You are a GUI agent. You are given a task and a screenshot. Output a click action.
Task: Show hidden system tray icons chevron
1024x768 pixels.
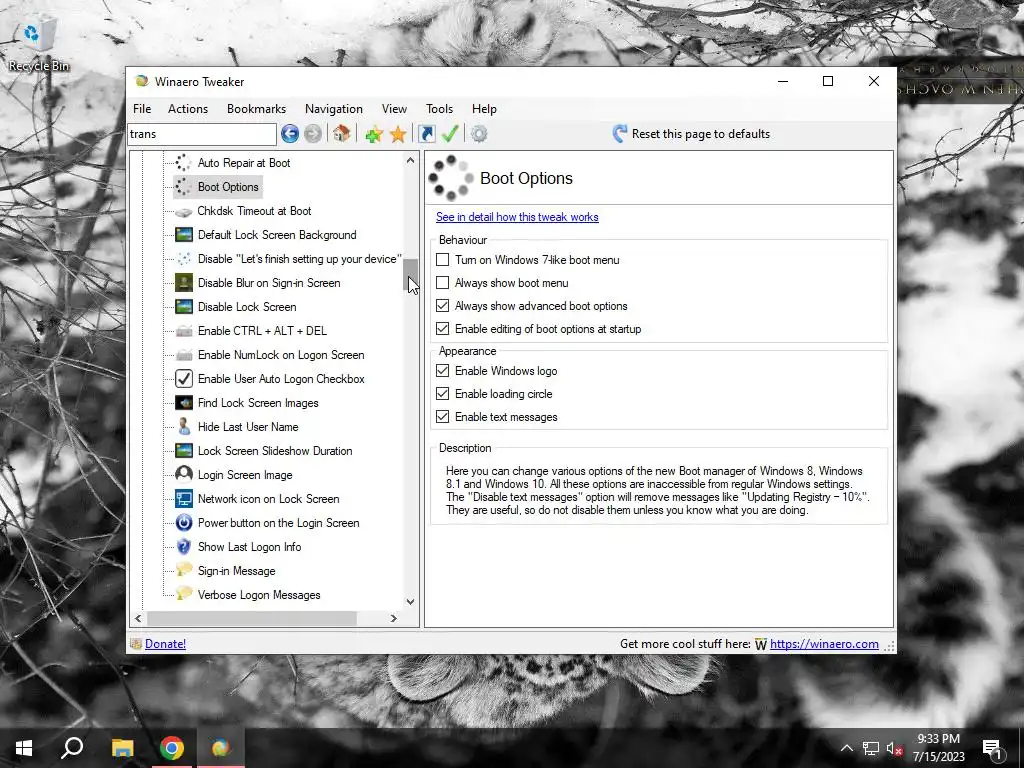point(846,748)
